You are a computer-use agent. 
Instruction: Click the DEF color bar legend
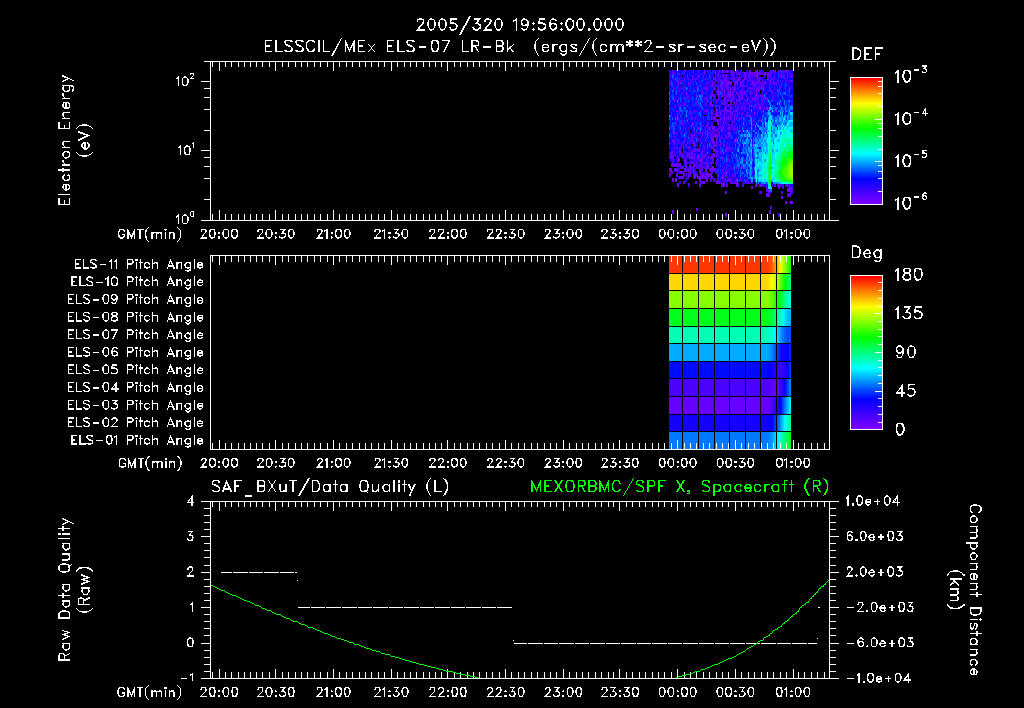(x=866, y=141)
